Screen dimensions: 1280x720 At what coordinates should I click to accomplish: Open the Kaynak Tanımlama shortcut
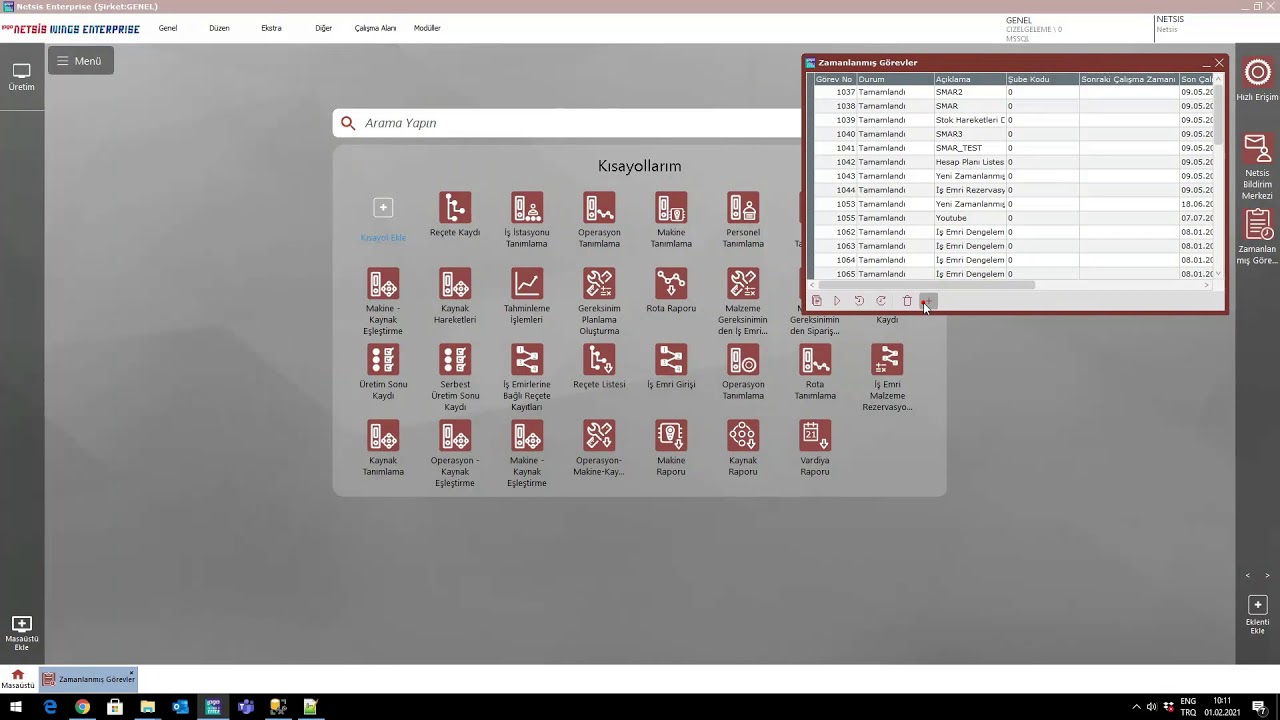point(383,447)
